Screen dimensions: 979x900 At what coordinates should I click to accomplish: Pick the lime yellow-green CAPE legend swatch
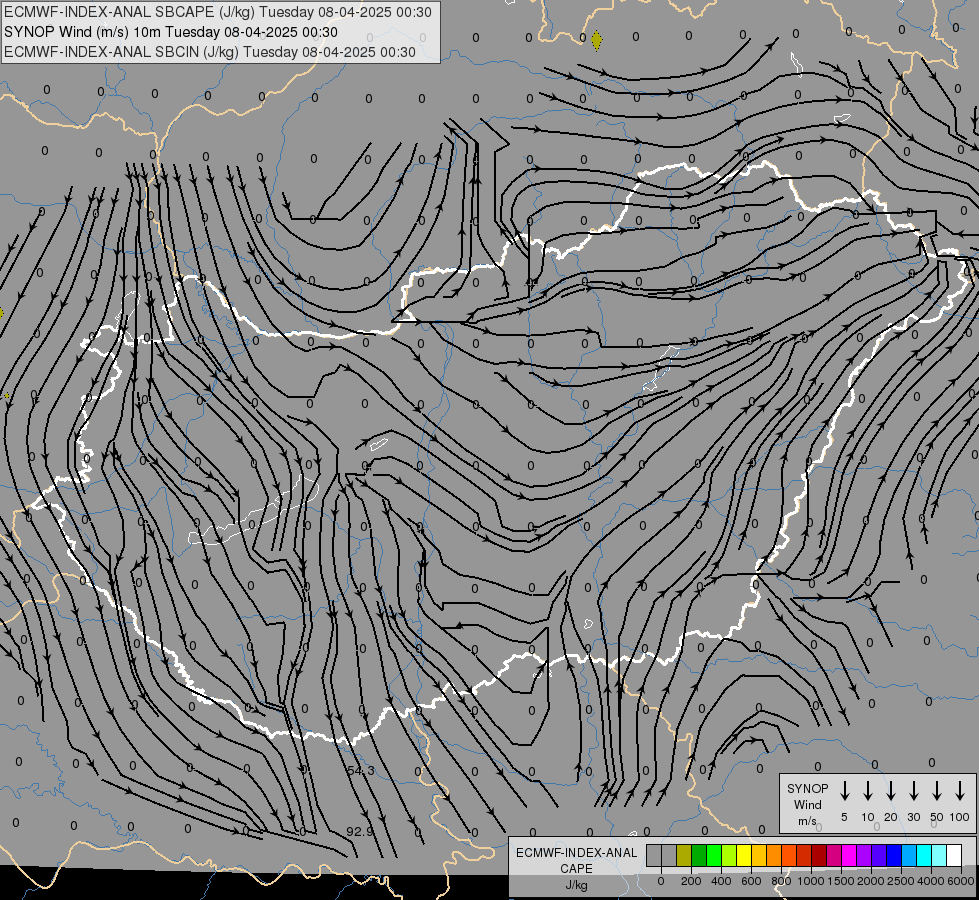coord(729,855)
